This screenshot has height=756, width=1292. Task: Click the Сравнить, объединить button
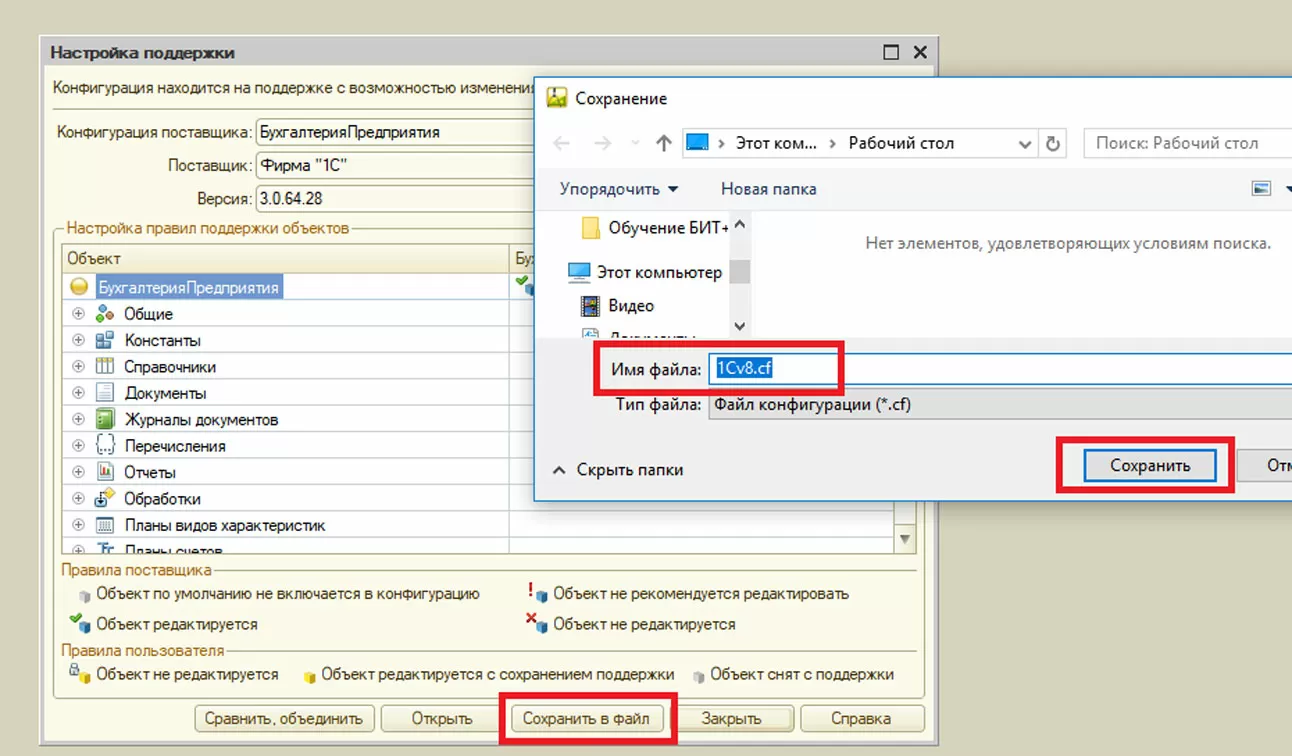286,718
